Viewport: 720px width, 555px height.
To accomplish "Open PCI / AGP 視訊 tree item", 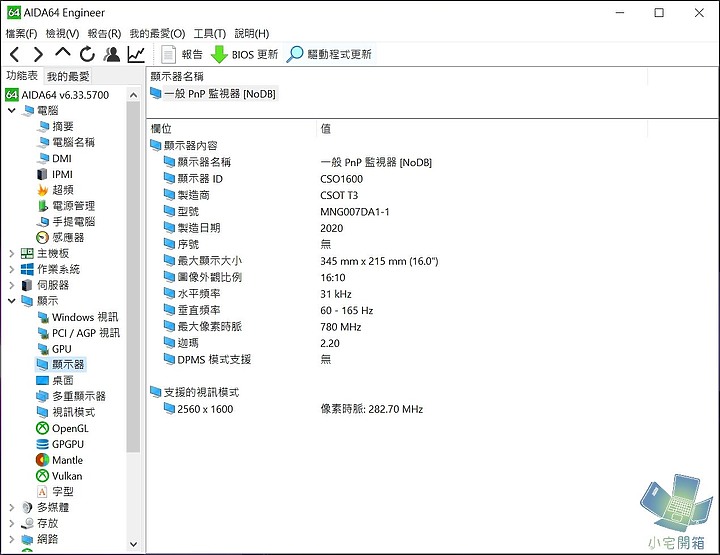I will point(79,333).
